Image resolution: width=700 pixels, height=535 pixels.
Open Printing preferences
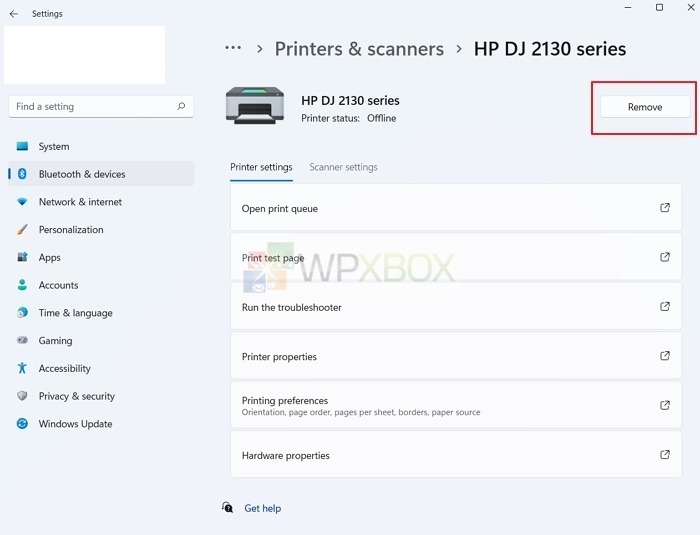(456, 405)
